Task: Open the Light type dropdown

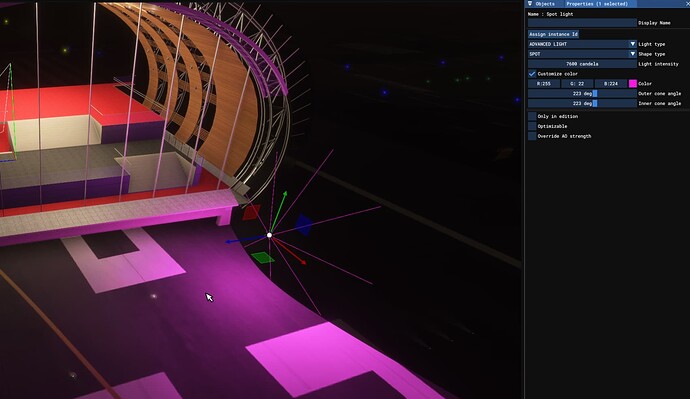Action: [x=582, y=44]
